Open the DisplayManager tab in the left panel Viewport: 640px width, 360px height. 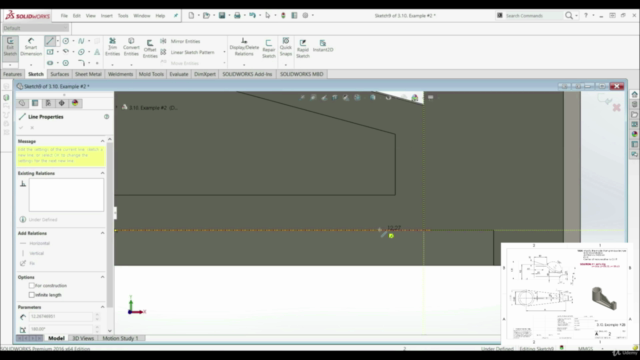click(x=75, y=103)
